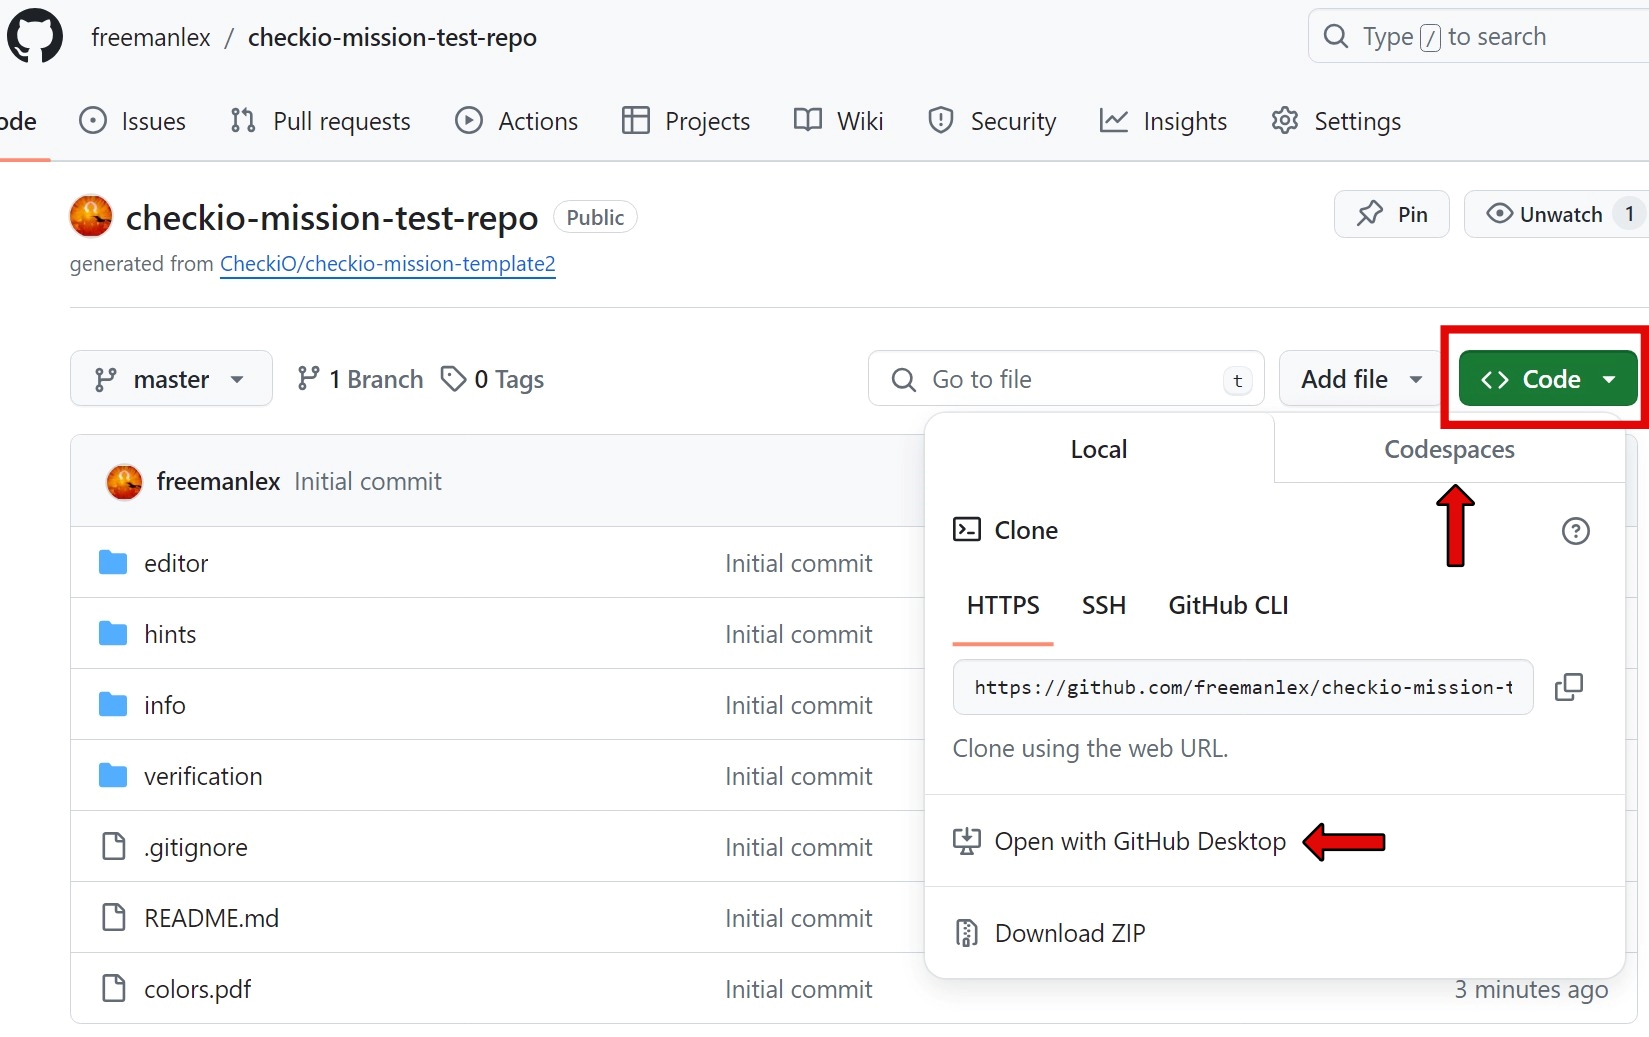Screen dimensions: 1649x1037
Task: Open the Initial commit message in the header row
Action: pos(368,481)
